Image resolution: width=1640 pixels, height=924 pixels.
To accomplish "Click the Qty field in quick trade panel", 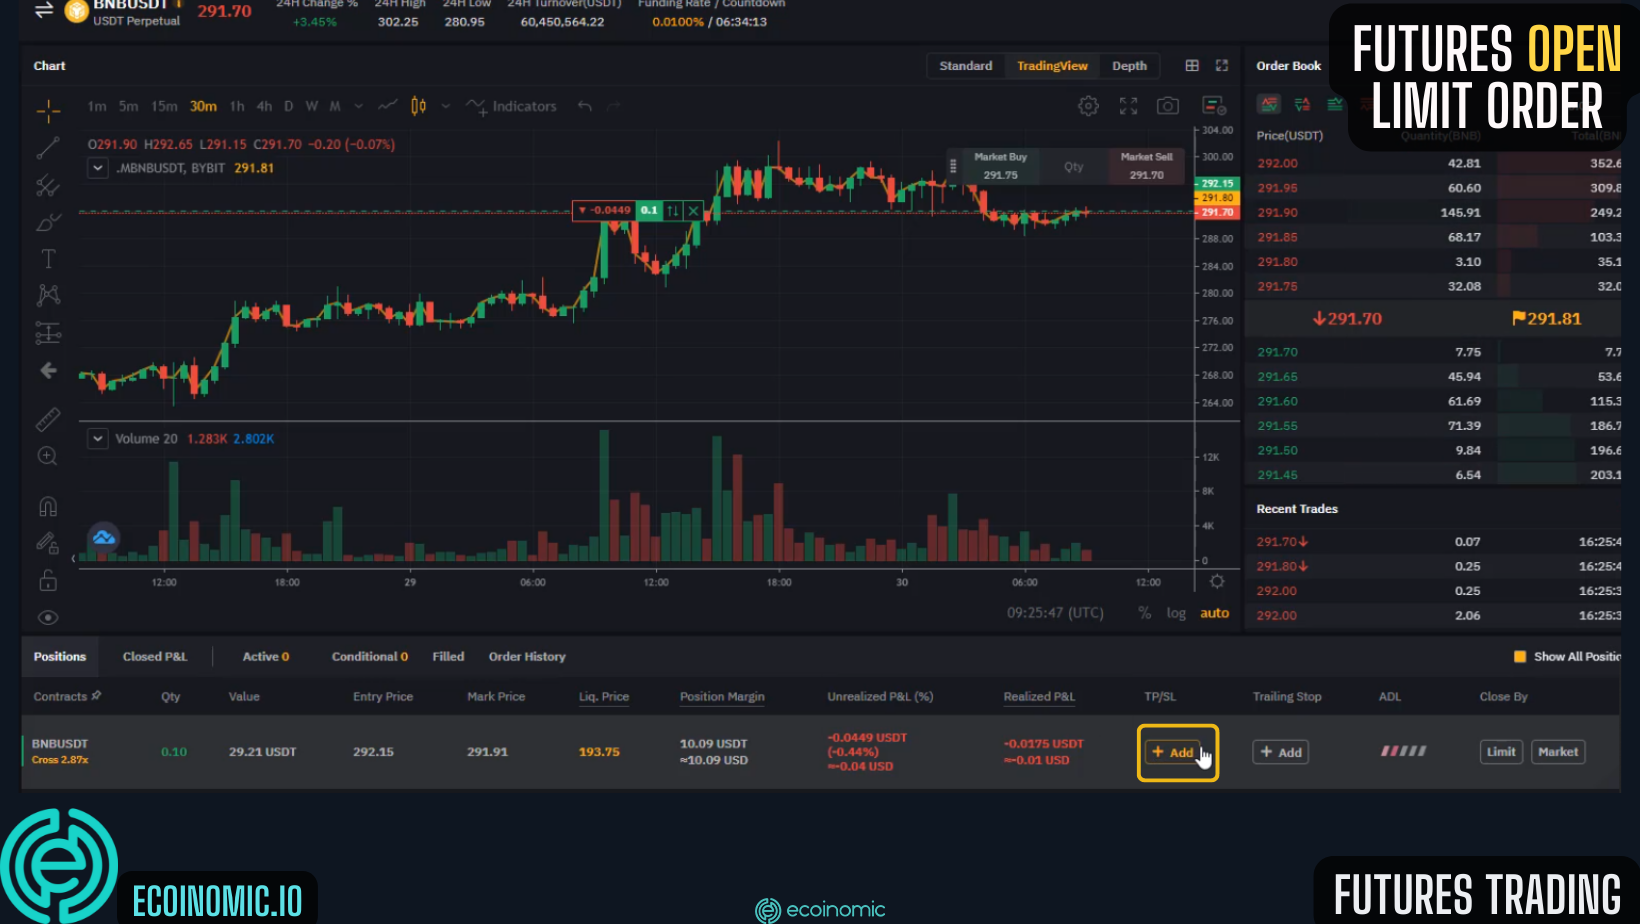I will (1074, 167).
